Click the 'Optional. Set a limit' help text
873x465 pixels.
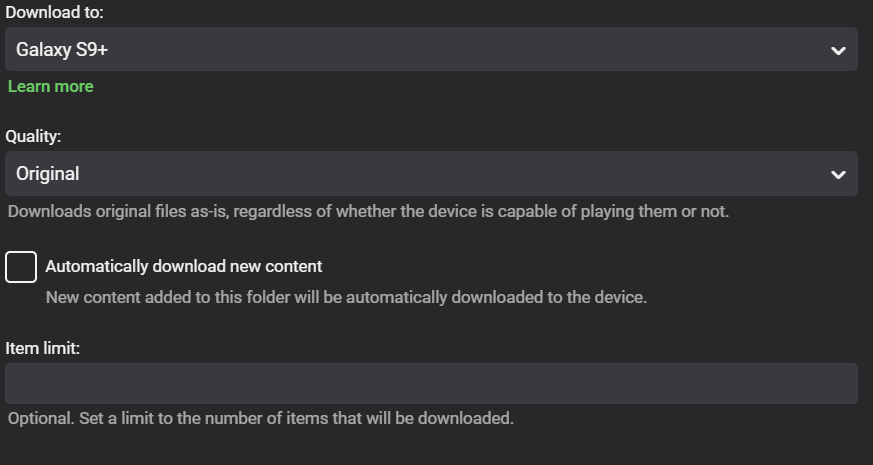(x=260, y=418)
